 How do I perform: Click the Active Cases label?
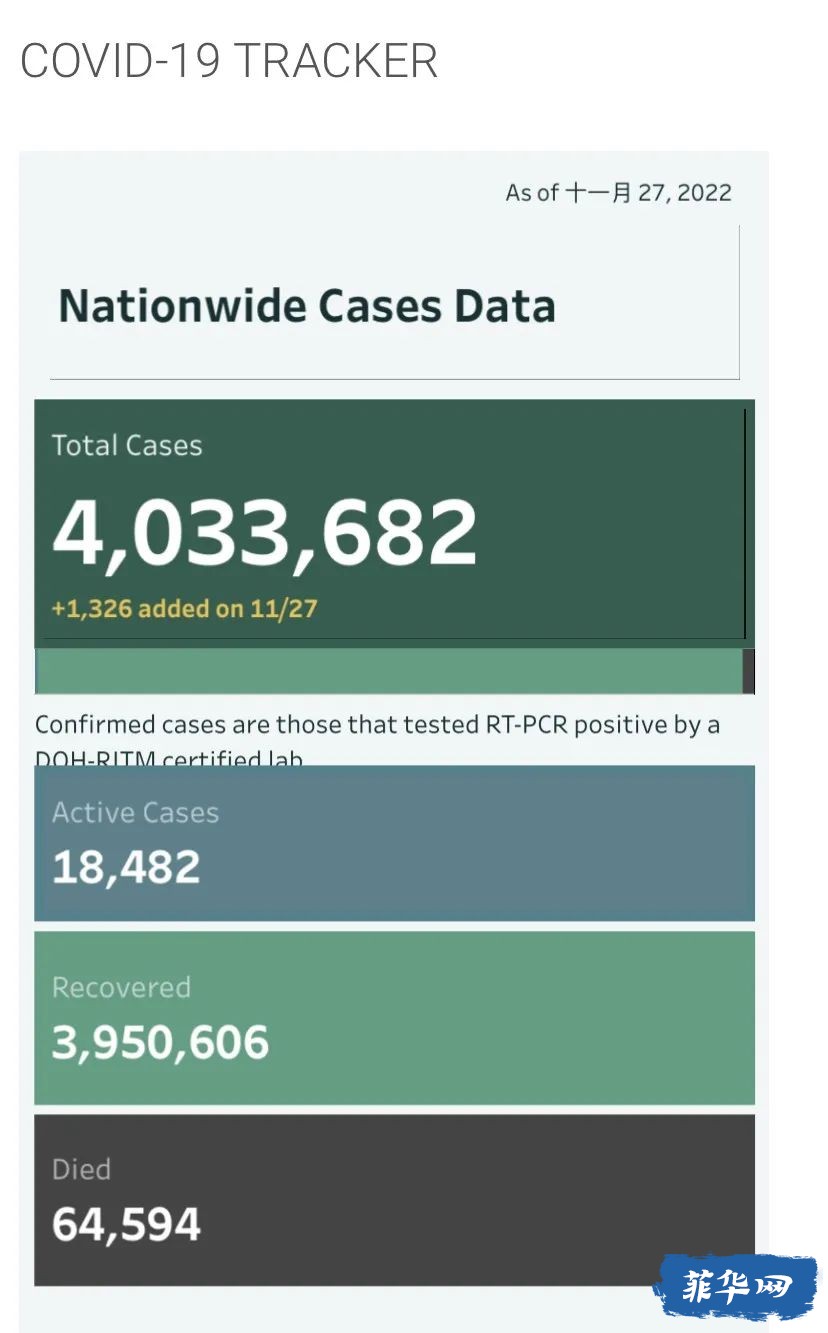(x=135, y=812)
